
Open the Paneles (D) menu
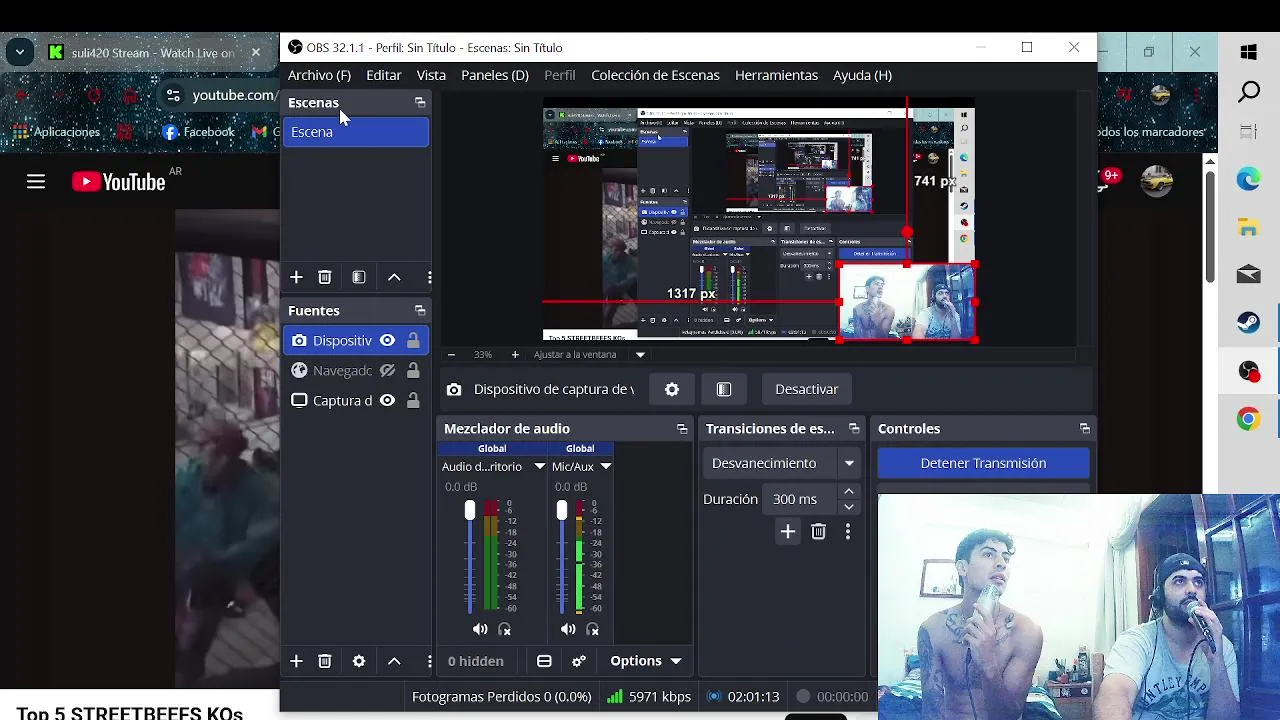[495, 75]
